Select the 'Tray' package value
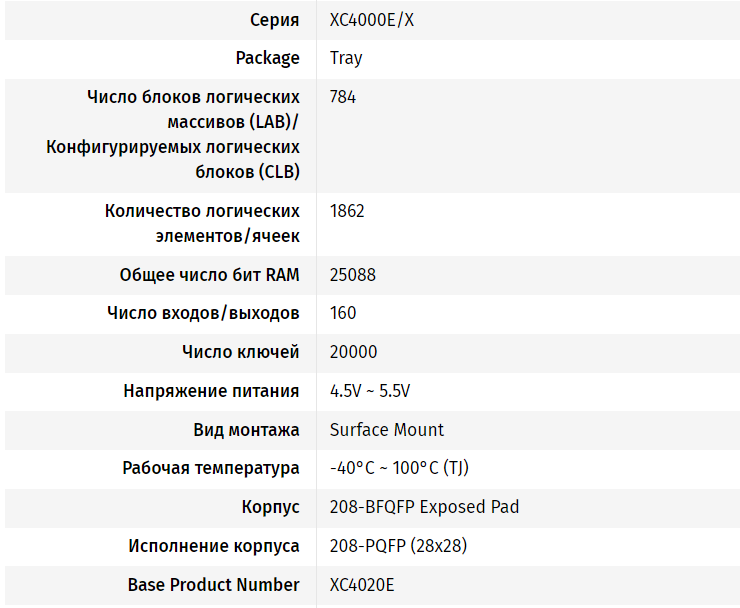Image resolution: width=740 pixels, height=608 pixels. pos(346,58)
